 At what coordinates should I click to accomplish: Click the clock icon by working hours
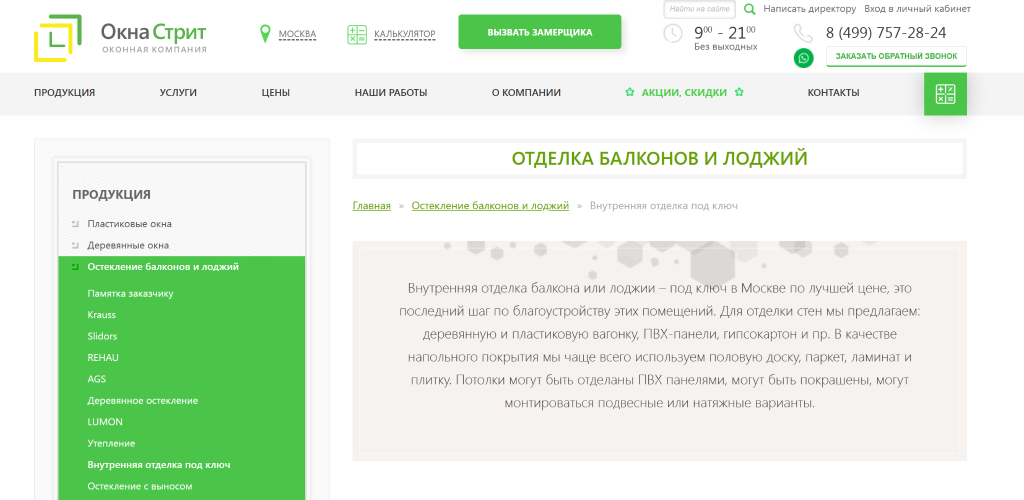pos(673,33)
